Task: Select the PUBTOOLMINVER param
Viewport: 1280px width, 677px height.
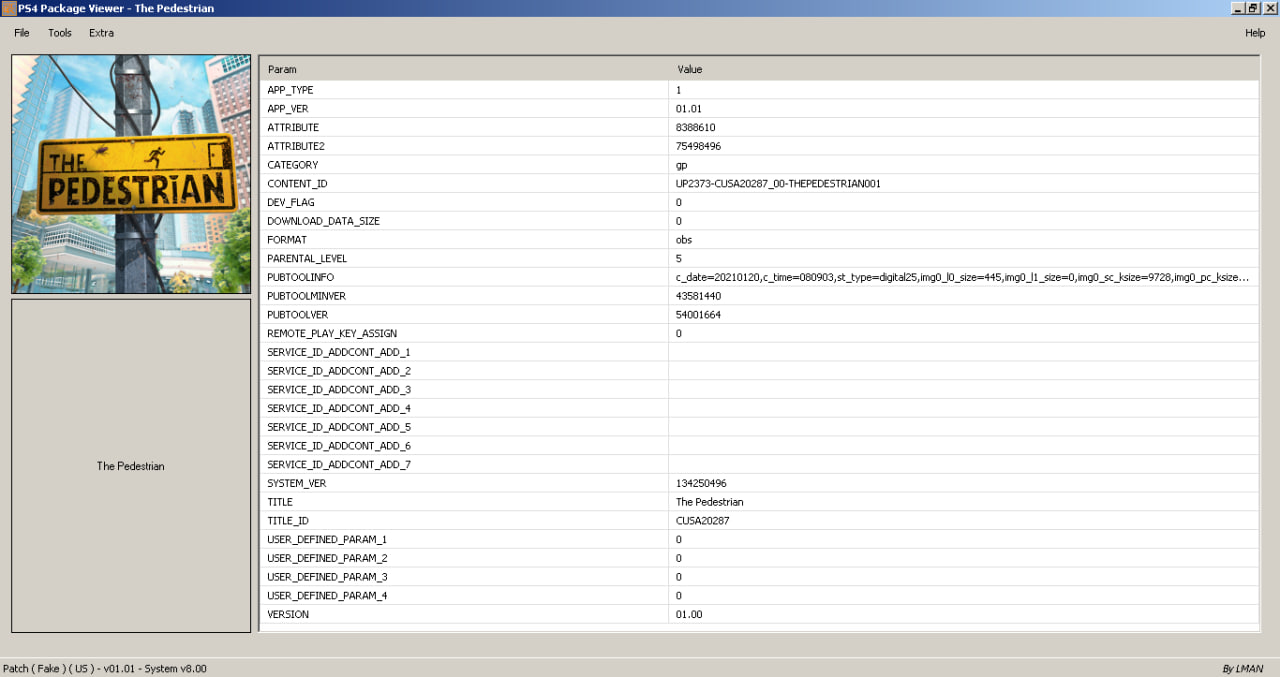Action: point(306,296)
